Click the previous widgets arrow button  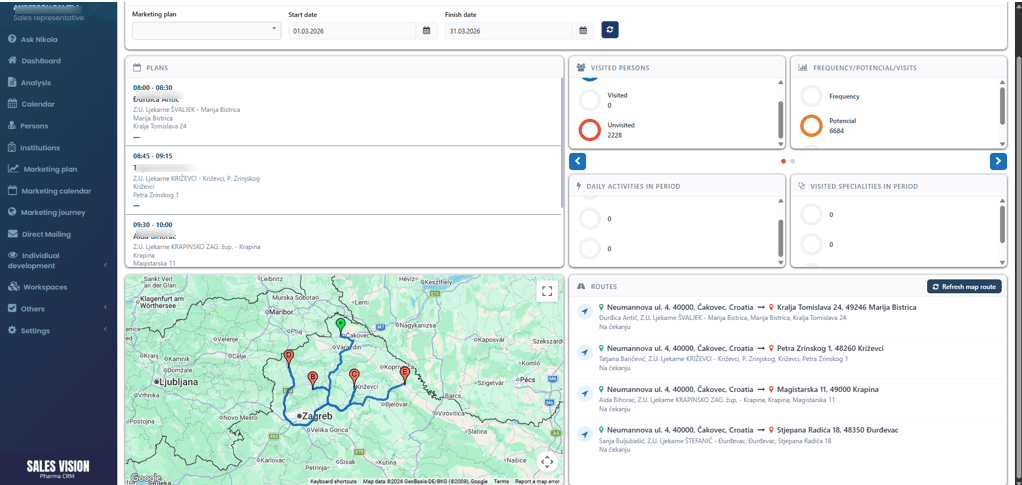[x=577, y=162]
